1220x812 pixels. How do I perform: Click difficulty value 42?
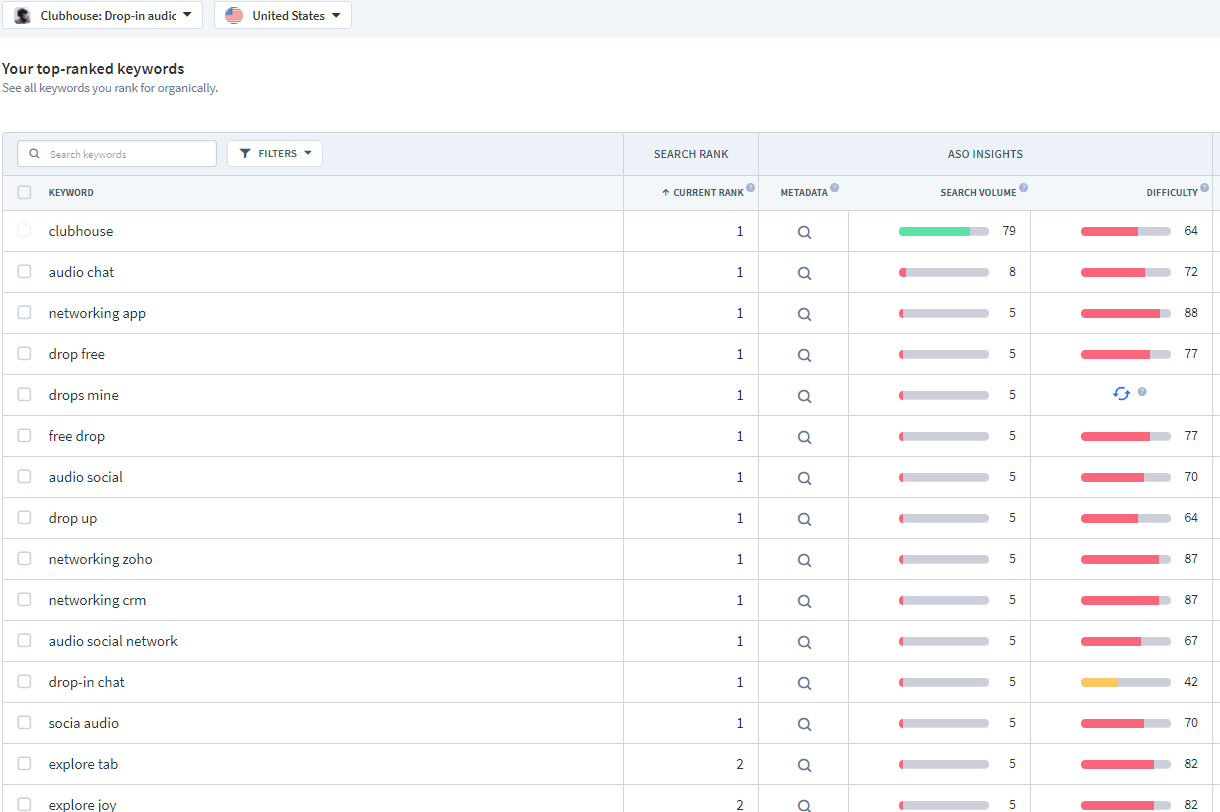(x=1191, y=682)
